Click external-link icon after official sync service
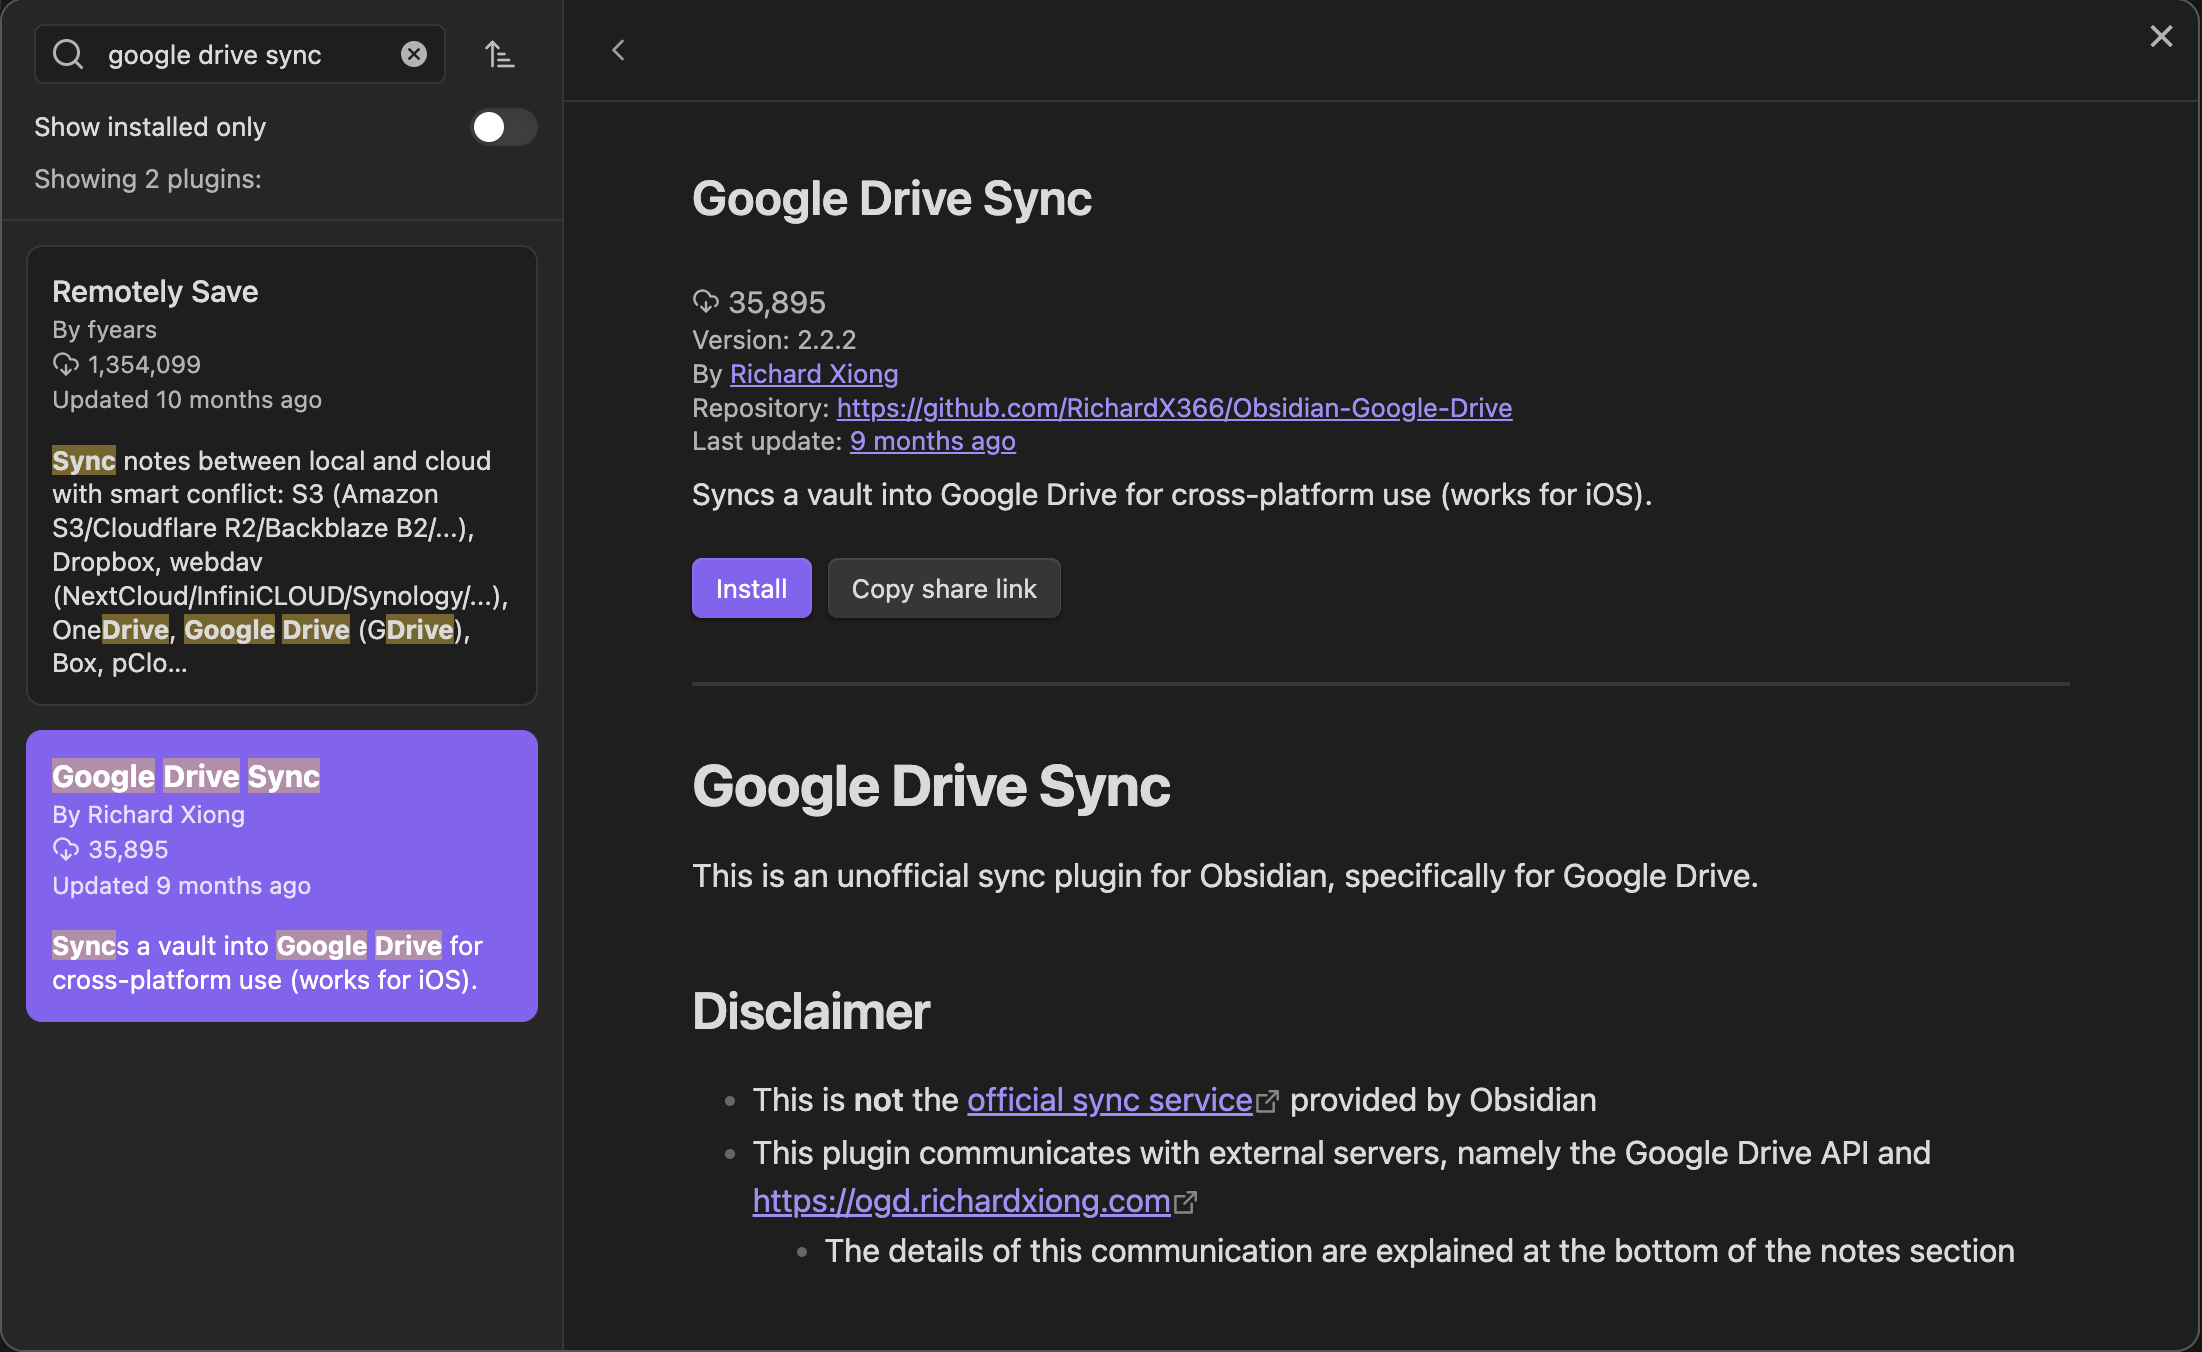Image resolution: width=2202 pixels, height=1352 pixels. pyautogui.click(x=1267, y=1101)
